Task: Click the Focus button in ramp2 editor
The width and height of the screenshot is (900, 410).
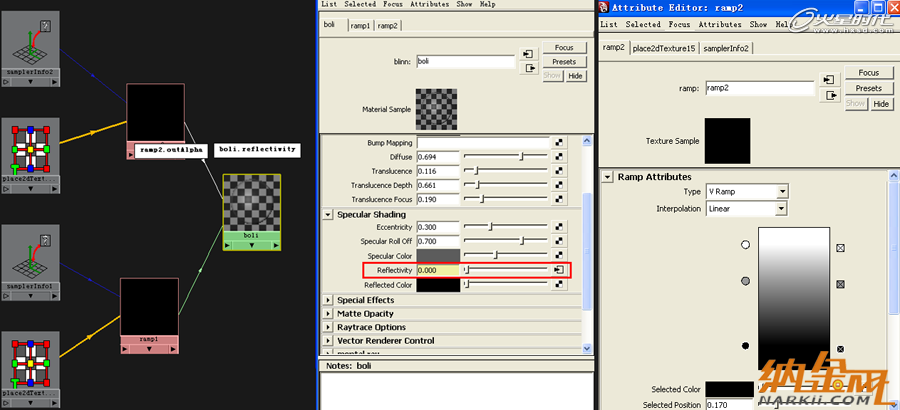Action: (x=868, y=73)
